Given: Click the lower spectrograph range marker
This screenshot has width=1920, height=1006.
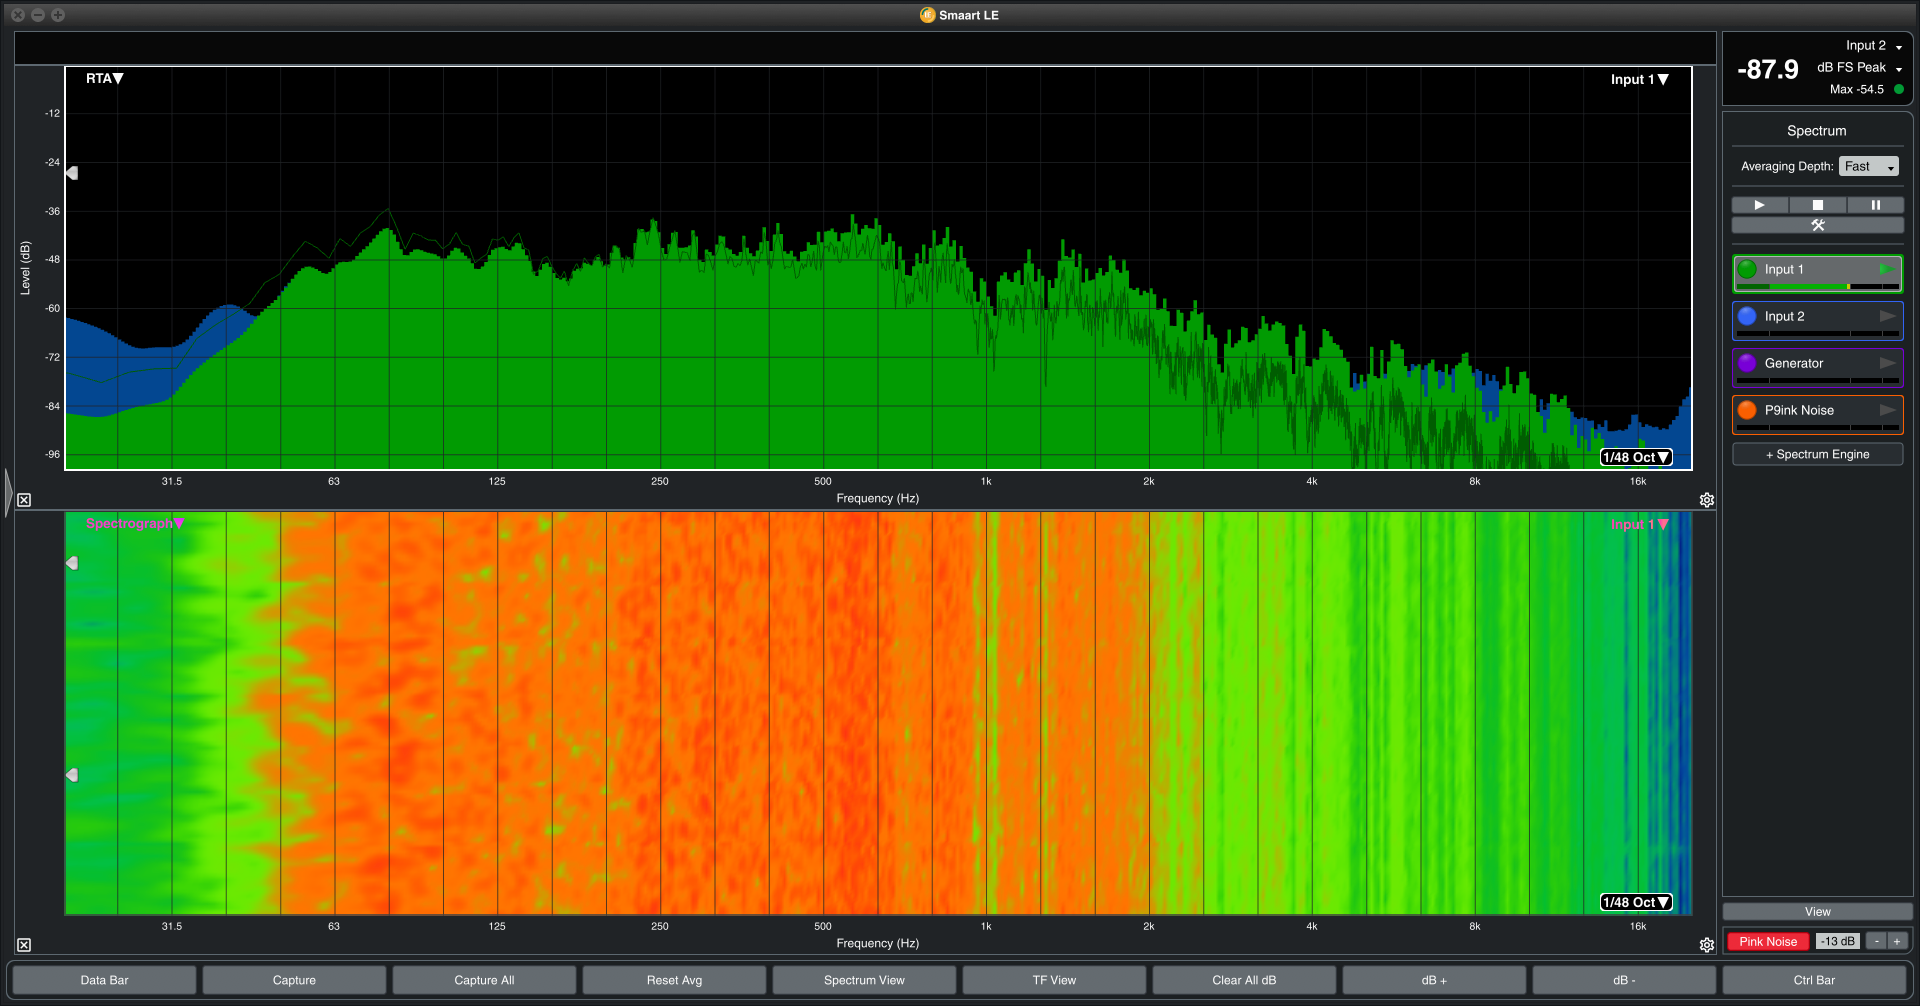Looking at the screenshot, I should [x=72, y=775].
